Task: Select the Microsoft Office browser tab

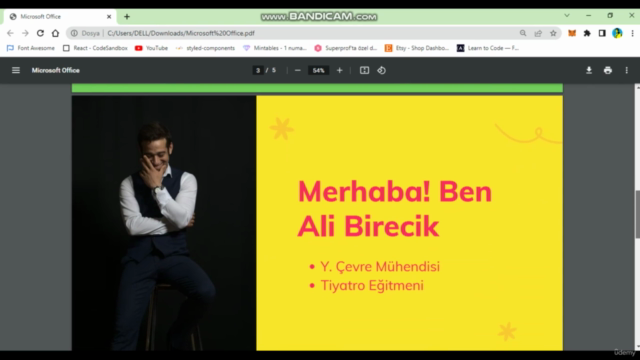Action: click(x=60, y=17)
